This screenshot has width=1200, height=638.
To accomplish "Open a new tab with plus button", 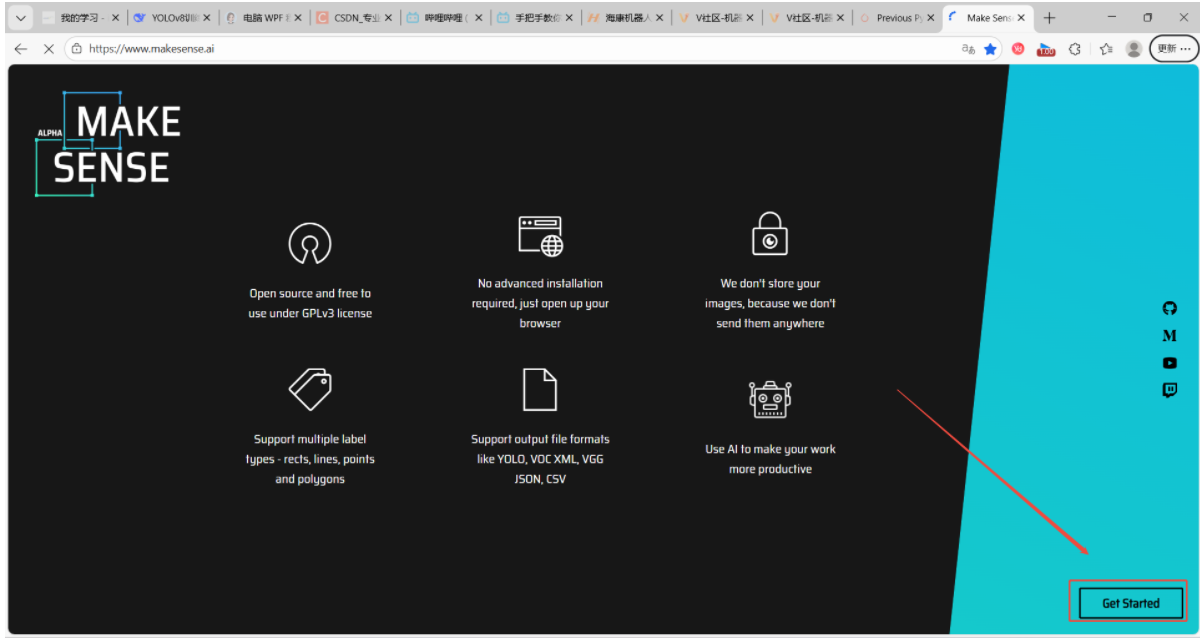I will coord(1049,17).
